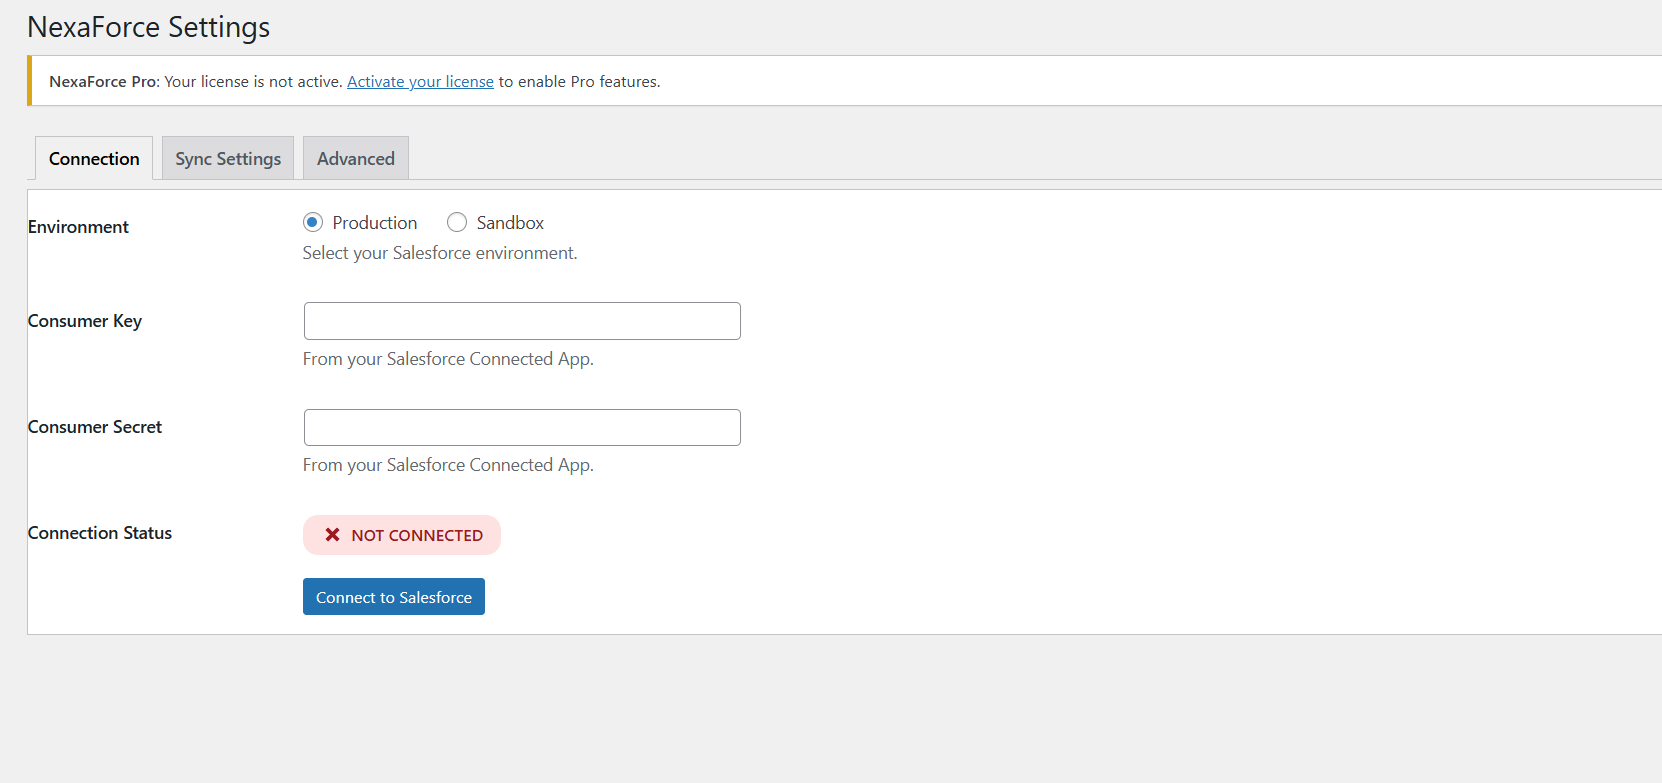Click the NexaForce Settings page heading
Image resolution: width=1662 pixels, height=783 pixels.
click(x=149, y=27)
